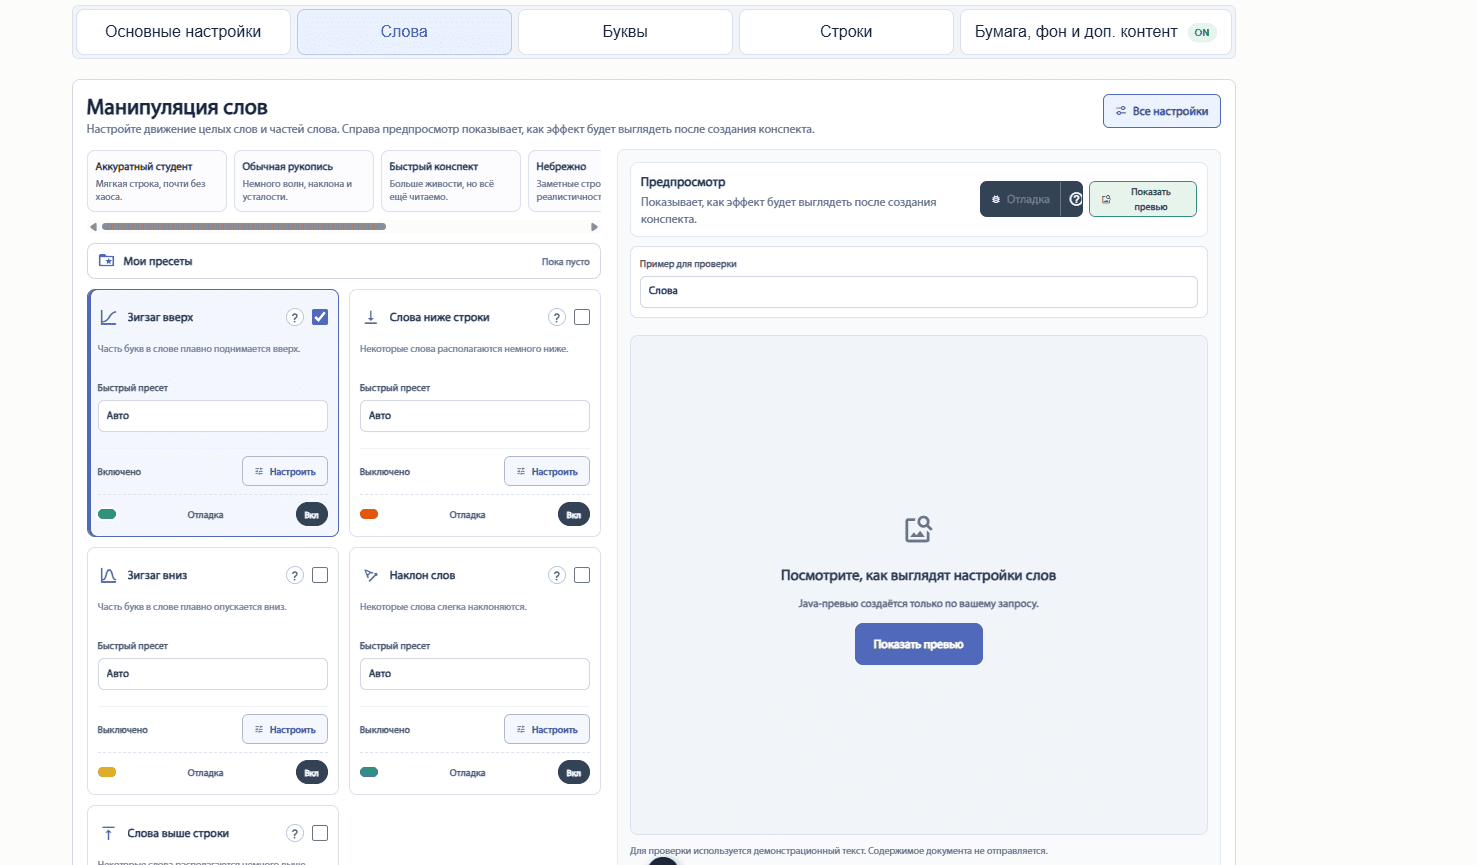This screenshot has width=1477, height=865.
Task: Click the orange swatch in Слова ниже строки
Action: 369,514
